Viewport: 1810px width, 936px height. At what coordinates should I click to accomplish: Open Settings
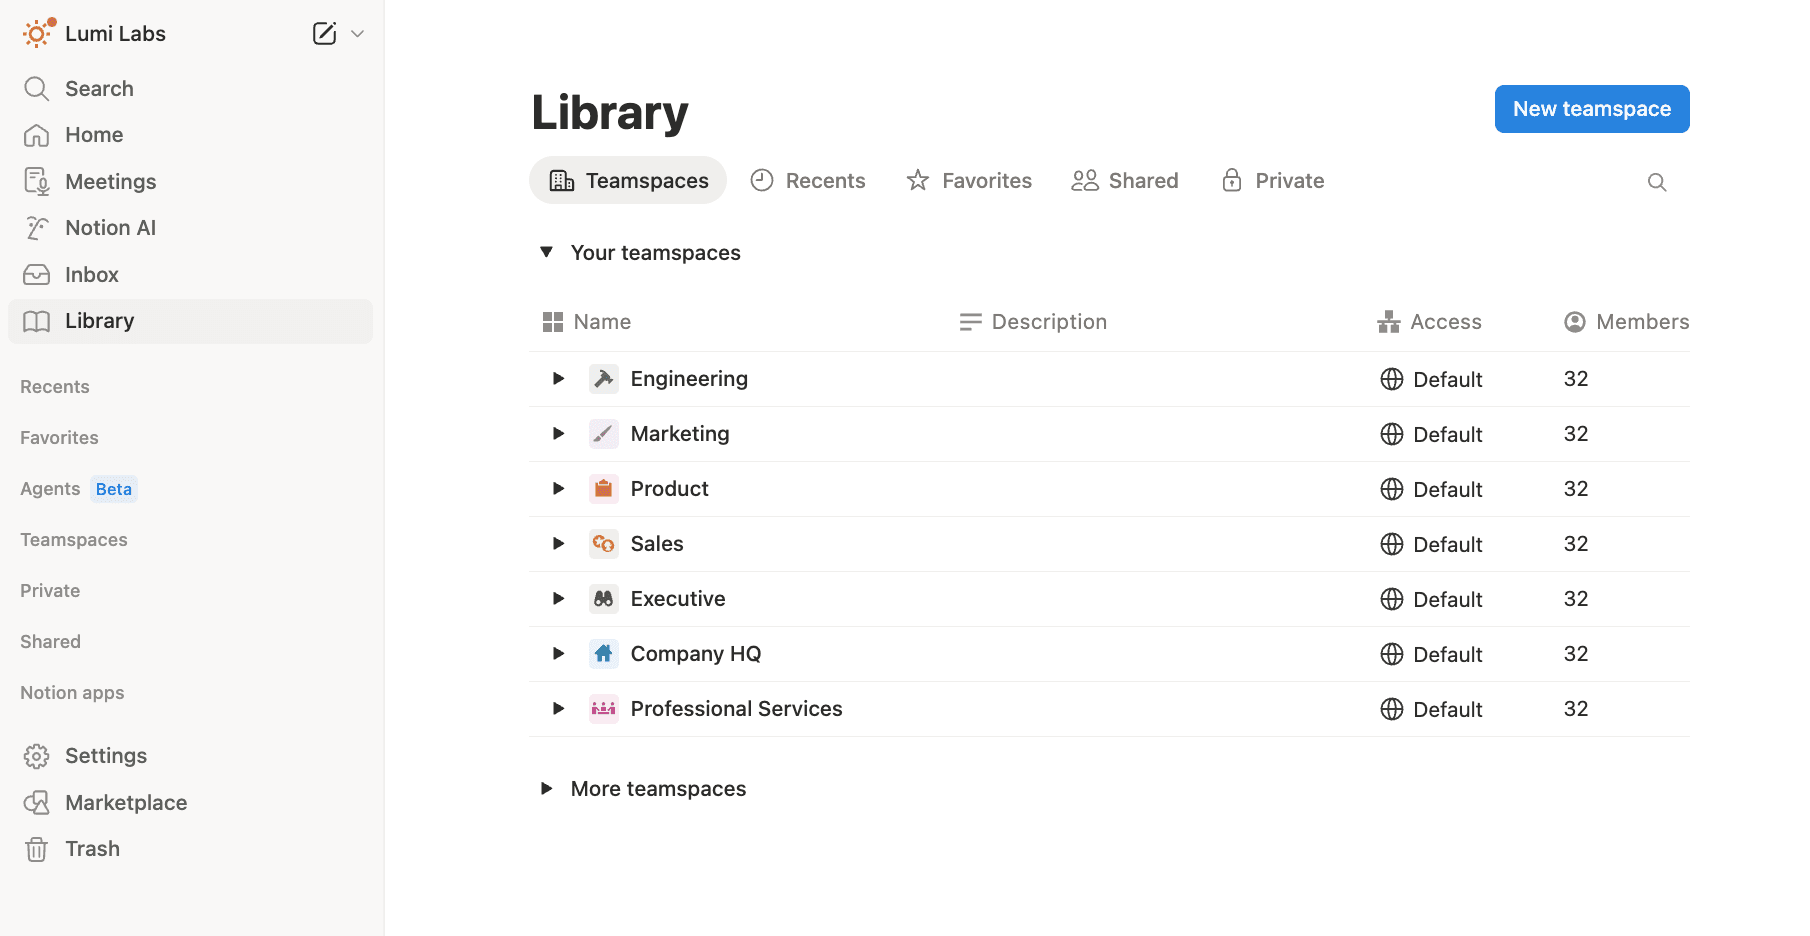pos(105,755)
